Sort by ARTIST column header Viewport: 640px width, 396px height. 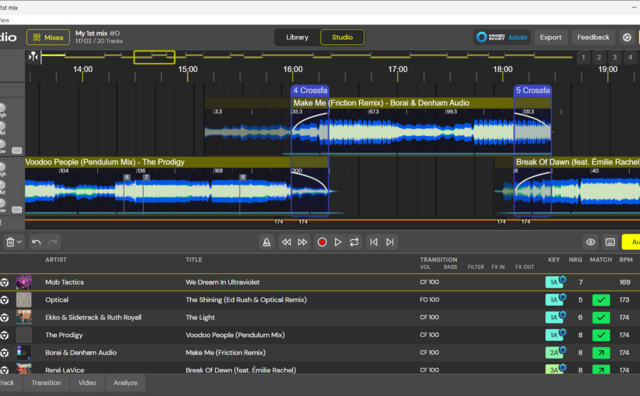point(56,260)
